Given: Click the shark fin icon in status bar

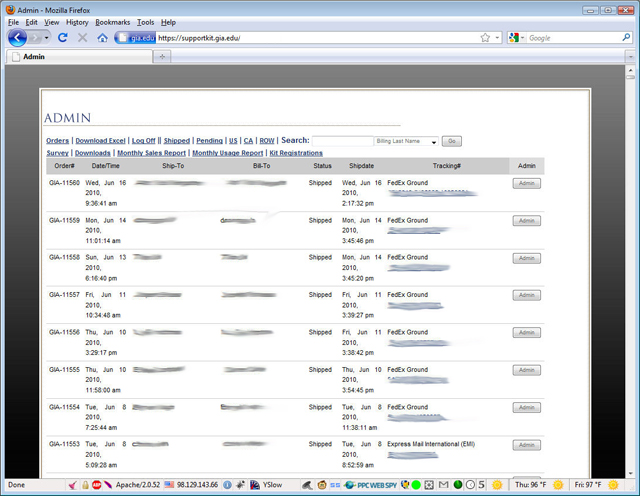Looking at the screenshot, I should tap(307, 485).
